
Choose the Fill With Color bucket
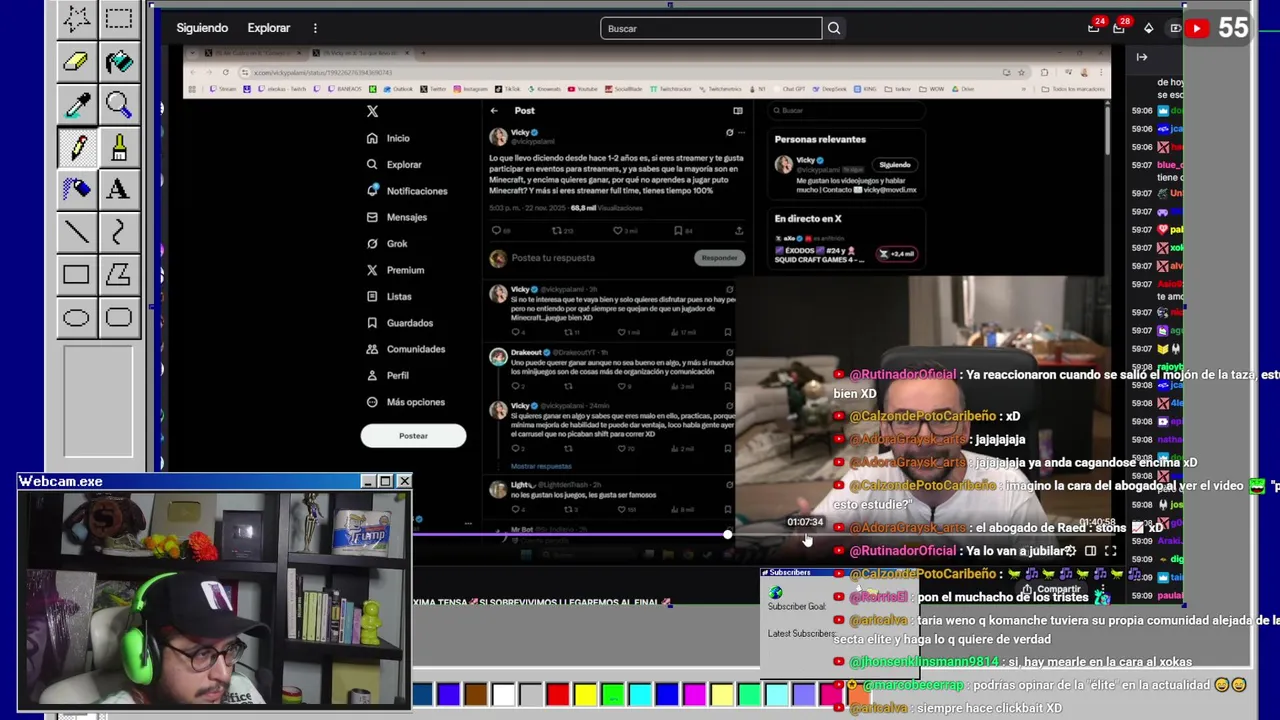[x=119, y=61]
